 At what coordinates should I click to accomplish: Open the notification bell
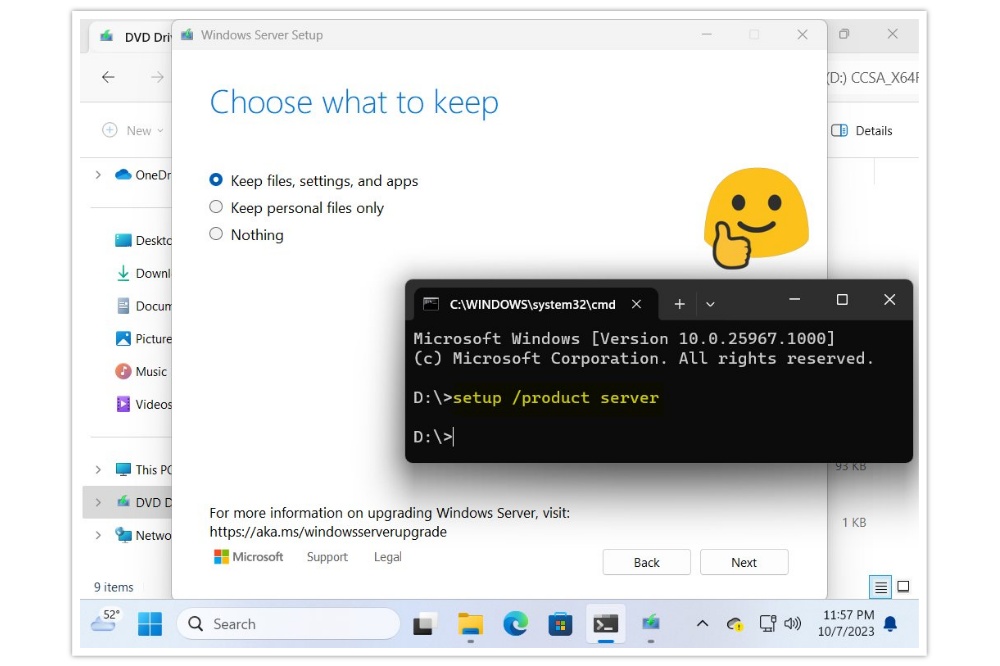(890, 623)
